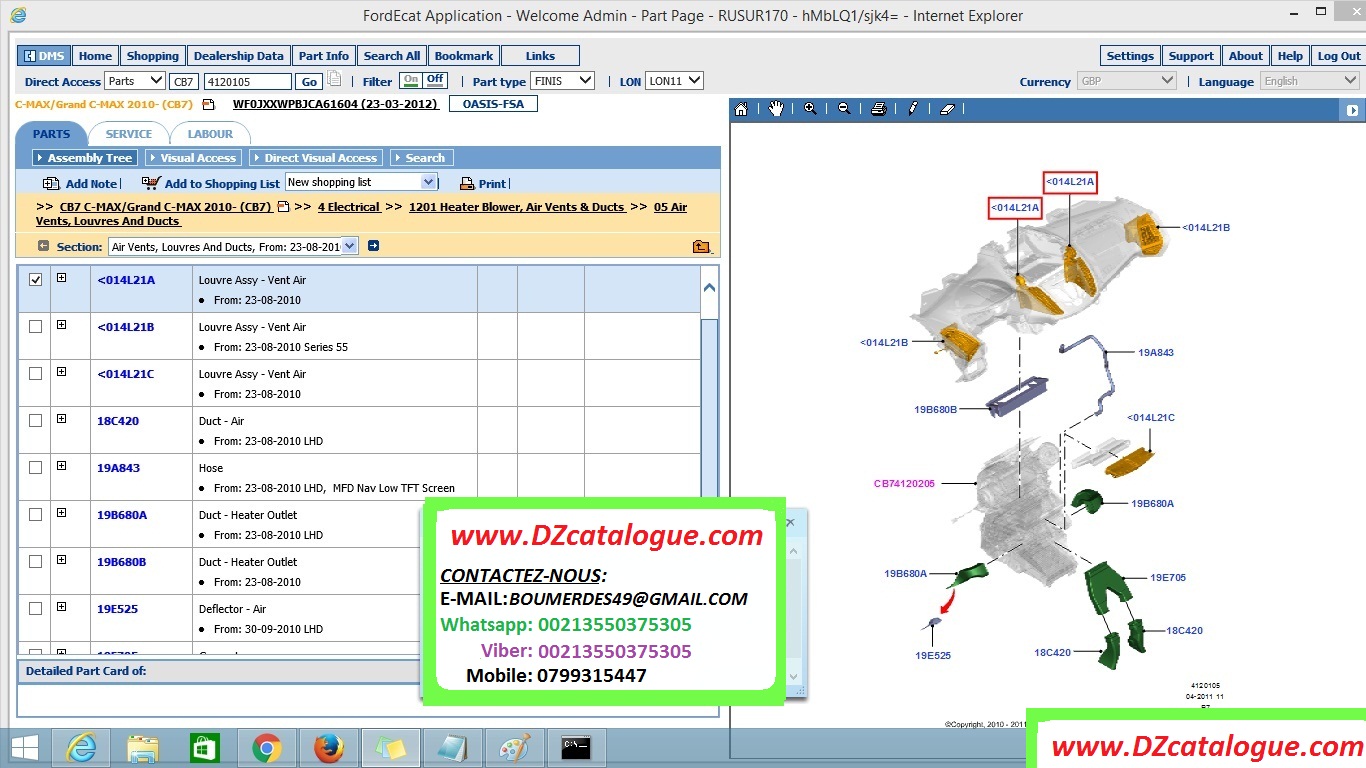Click the 19E705 callout in the diagram
This screenshot has height=768, width=1366.
[1168, 578]
